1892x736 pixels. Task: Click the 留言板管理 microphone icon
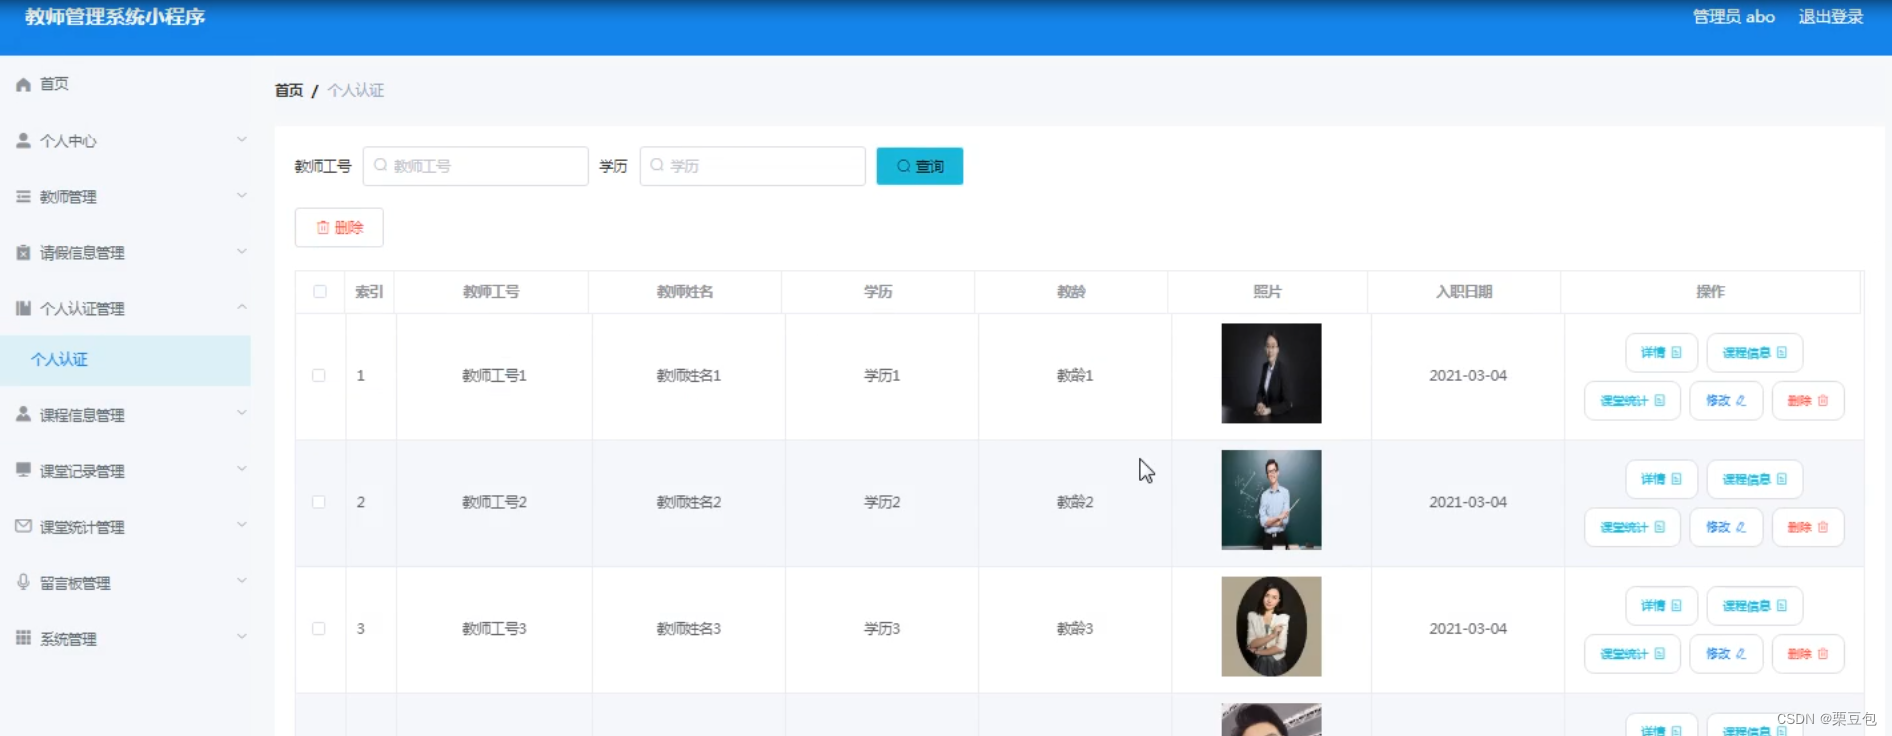pyautogui.click(x=23, y=582)
